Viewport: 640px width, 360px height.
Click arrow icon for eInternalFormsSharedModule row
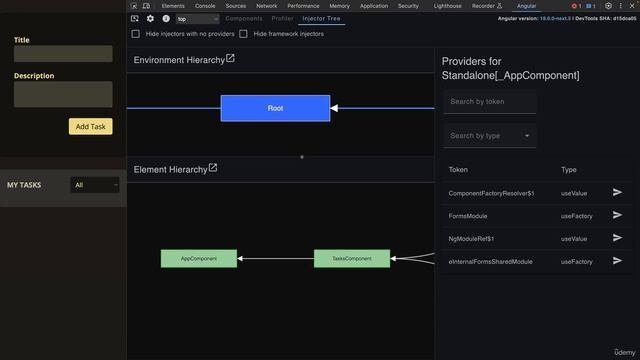pyautogui.click(x=617, y=261)
